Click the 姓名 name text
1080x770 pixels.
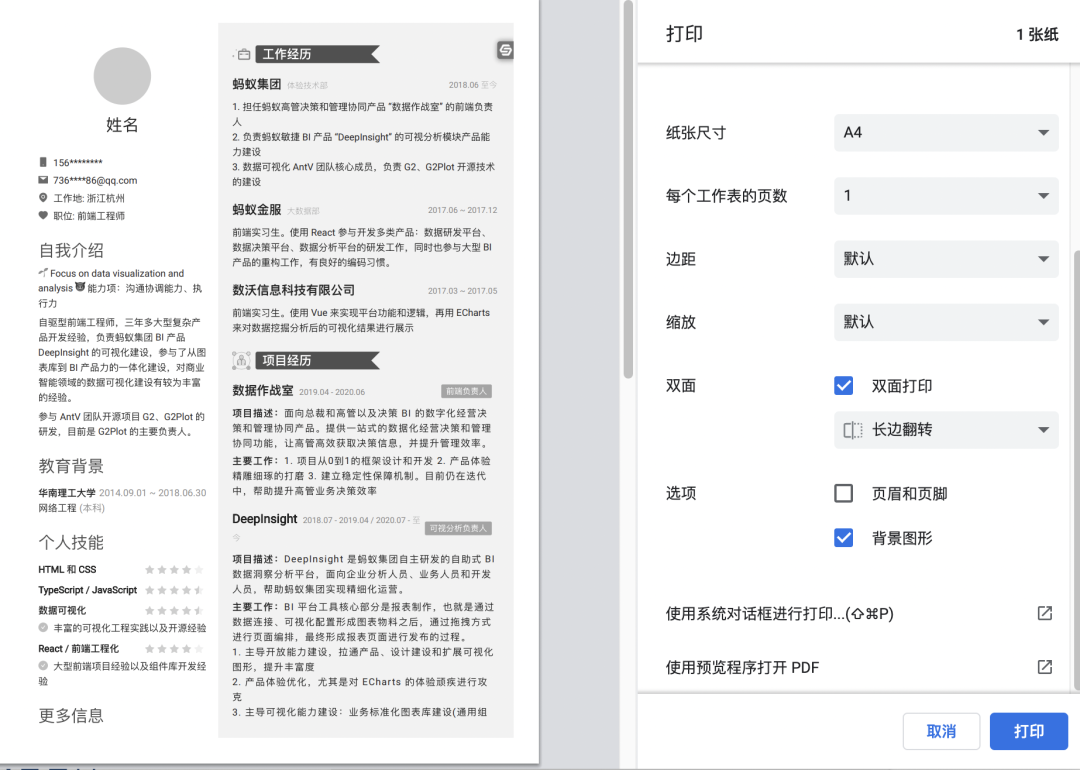(122, 125)
